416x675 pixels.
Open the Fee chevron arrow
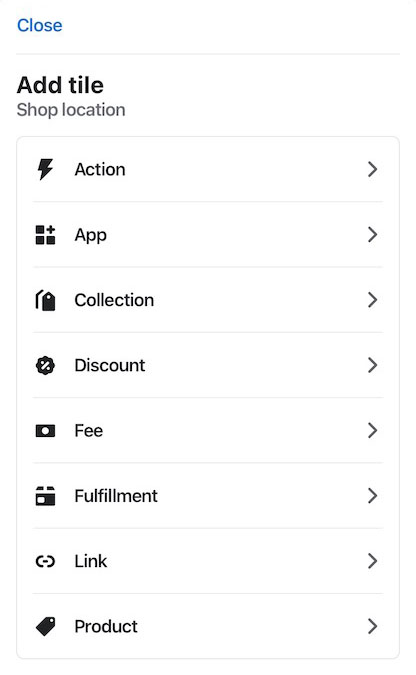point(373,430)
